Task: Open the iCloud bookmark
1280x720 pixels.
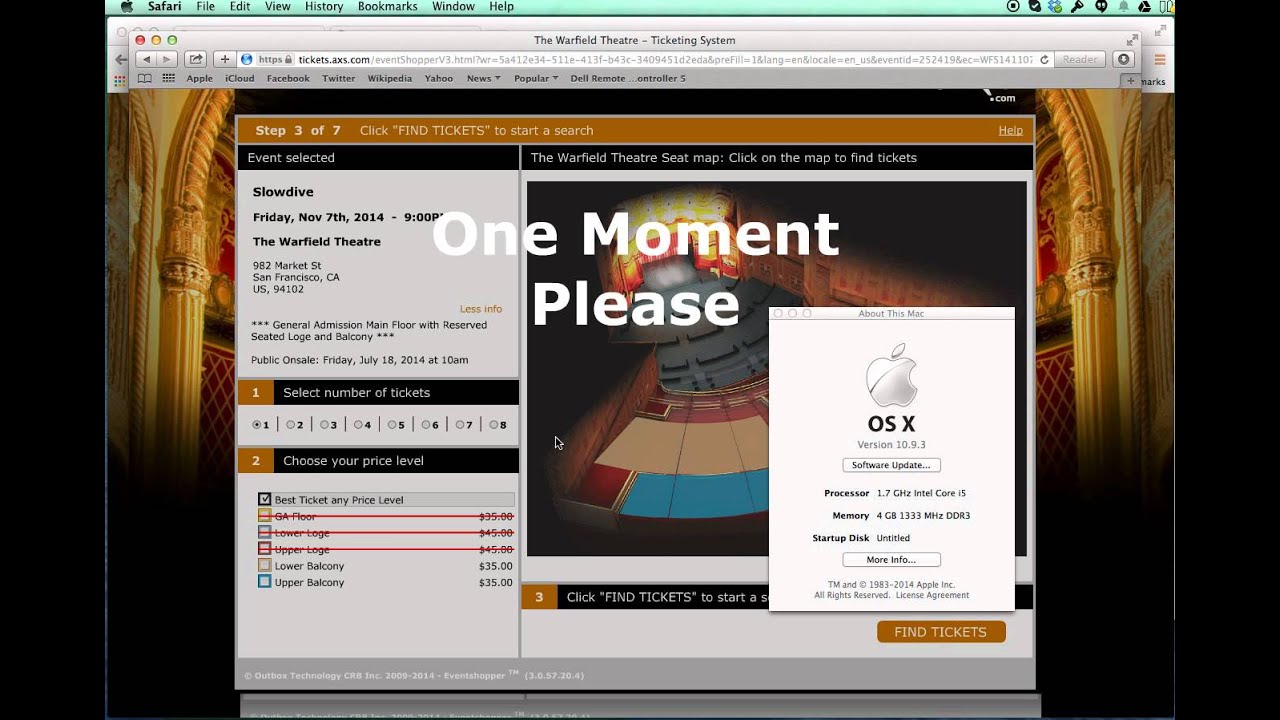Action: pyautogui.click(x=239, y=78)
